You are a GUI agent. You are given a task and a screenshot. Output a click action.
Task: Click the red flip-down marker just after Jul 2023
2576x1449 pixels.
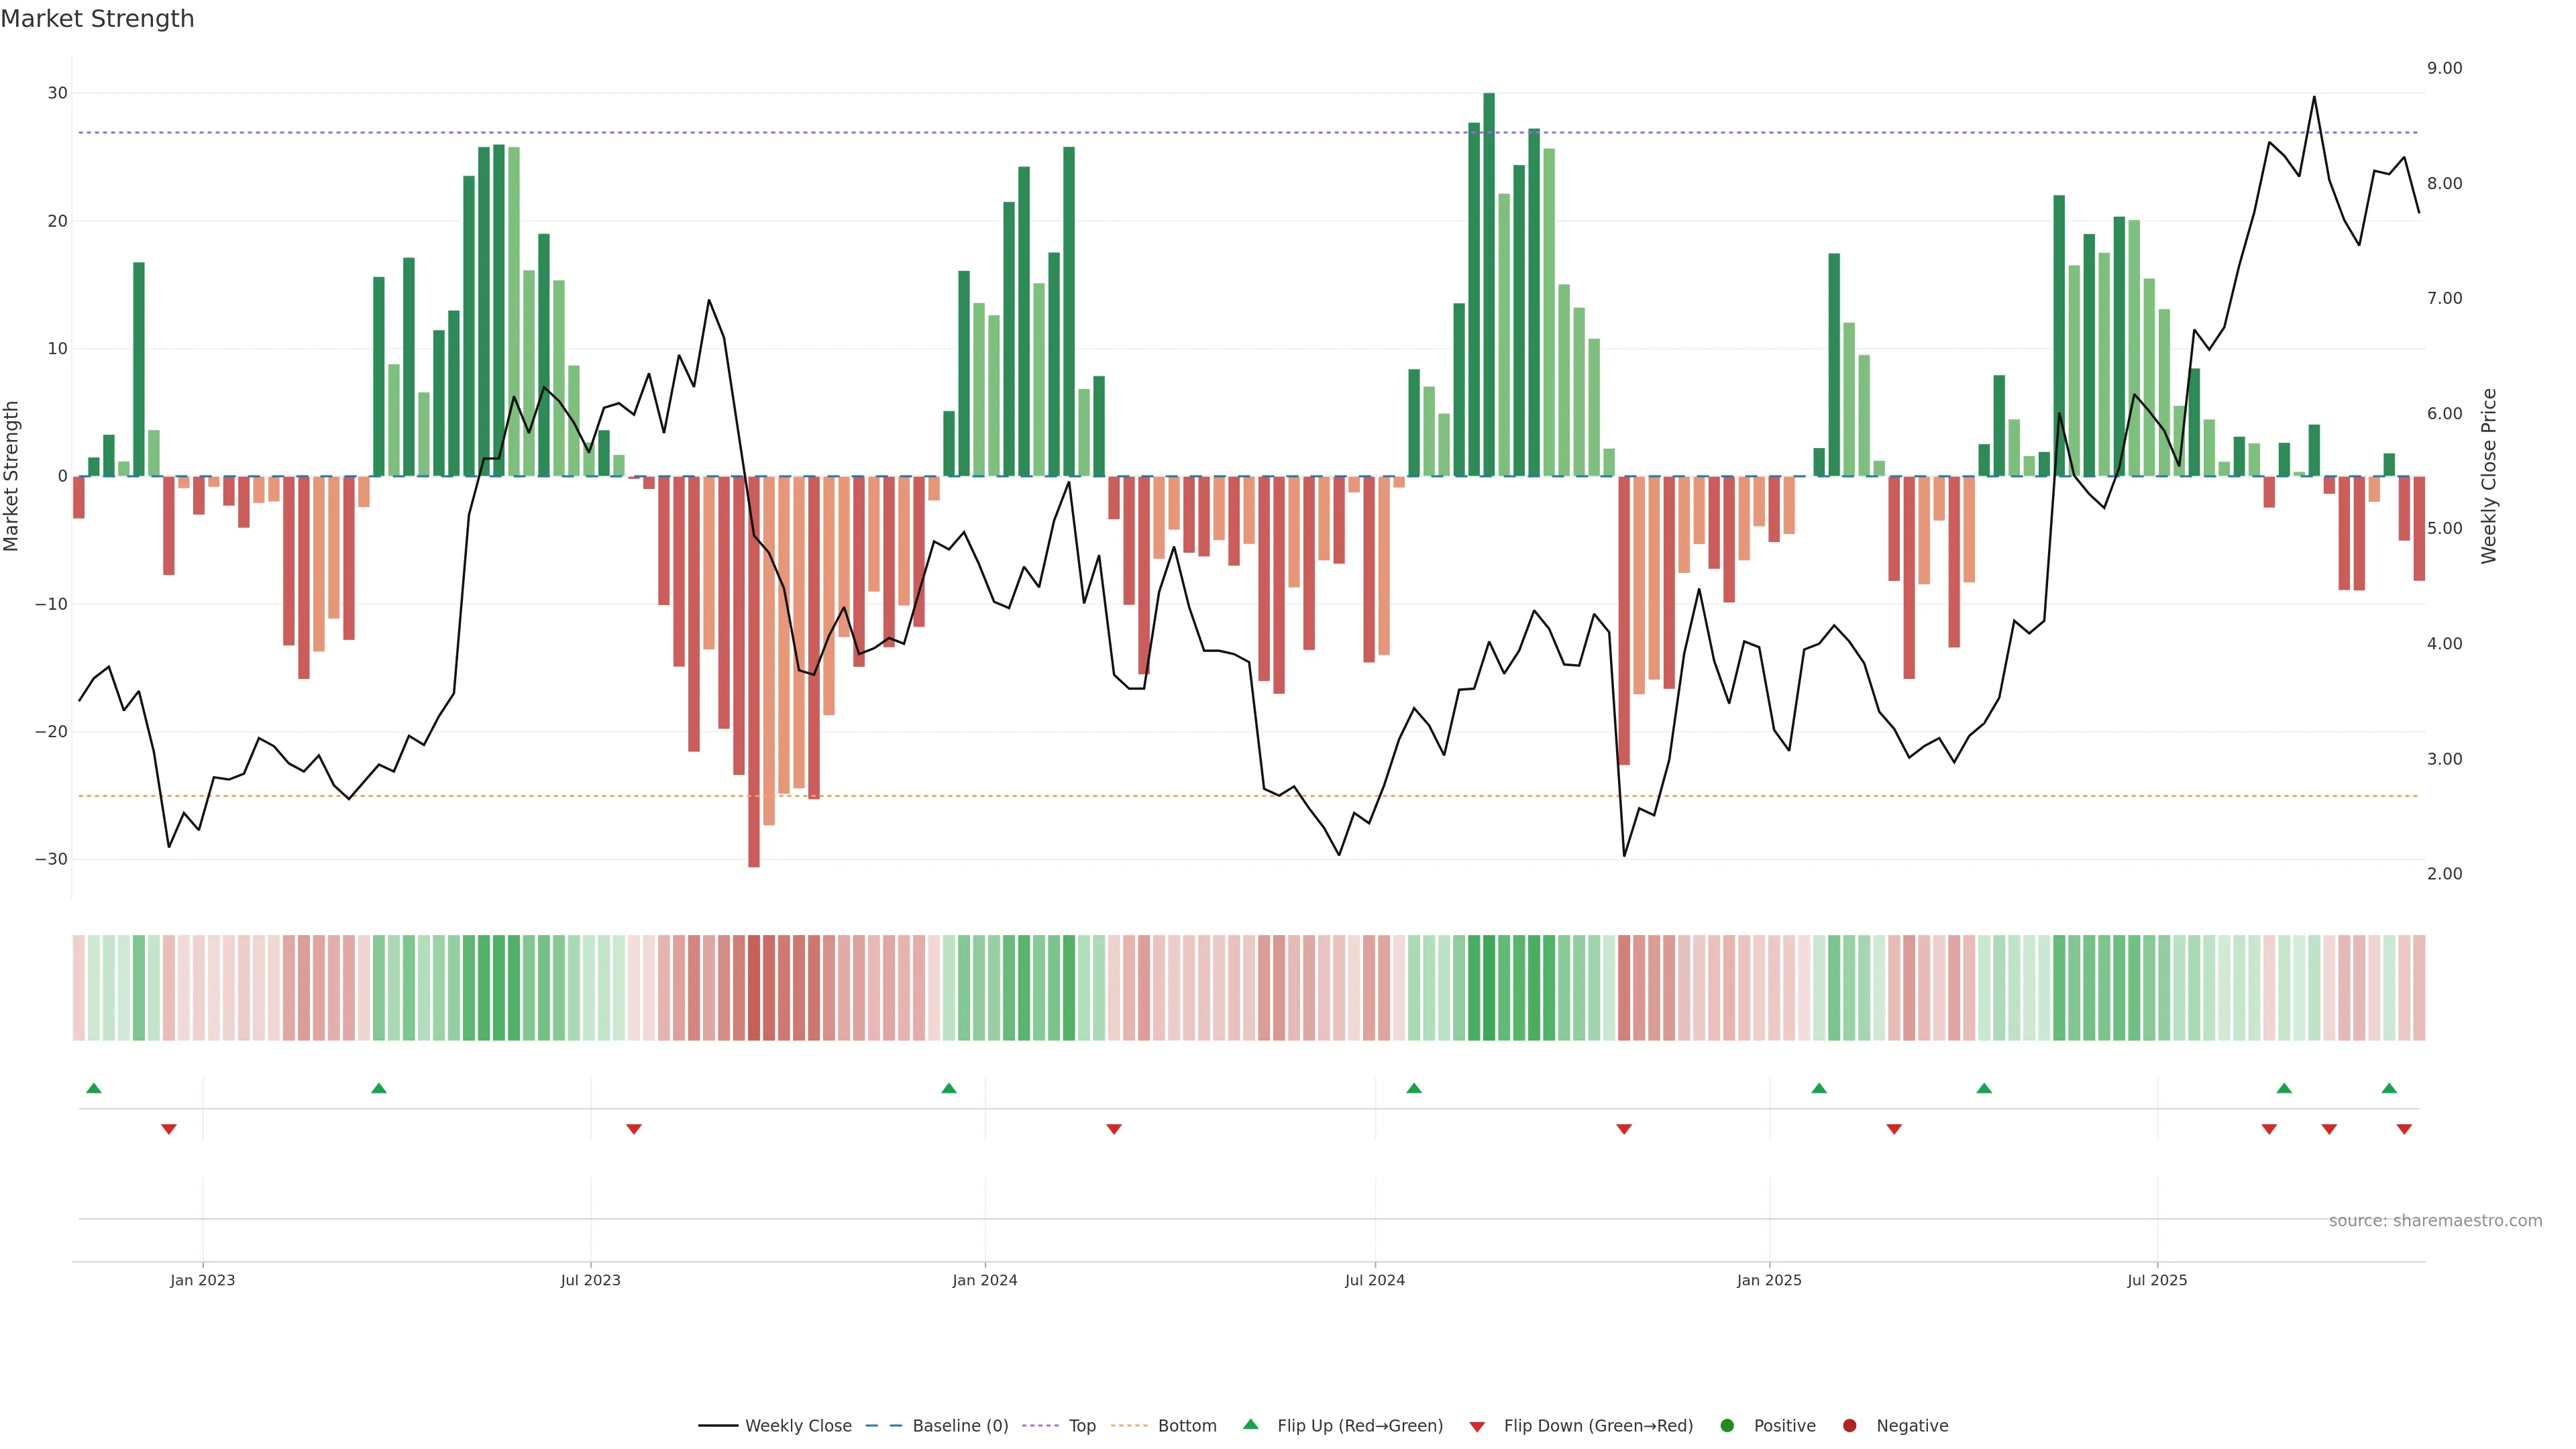[x=634, y=1129]
